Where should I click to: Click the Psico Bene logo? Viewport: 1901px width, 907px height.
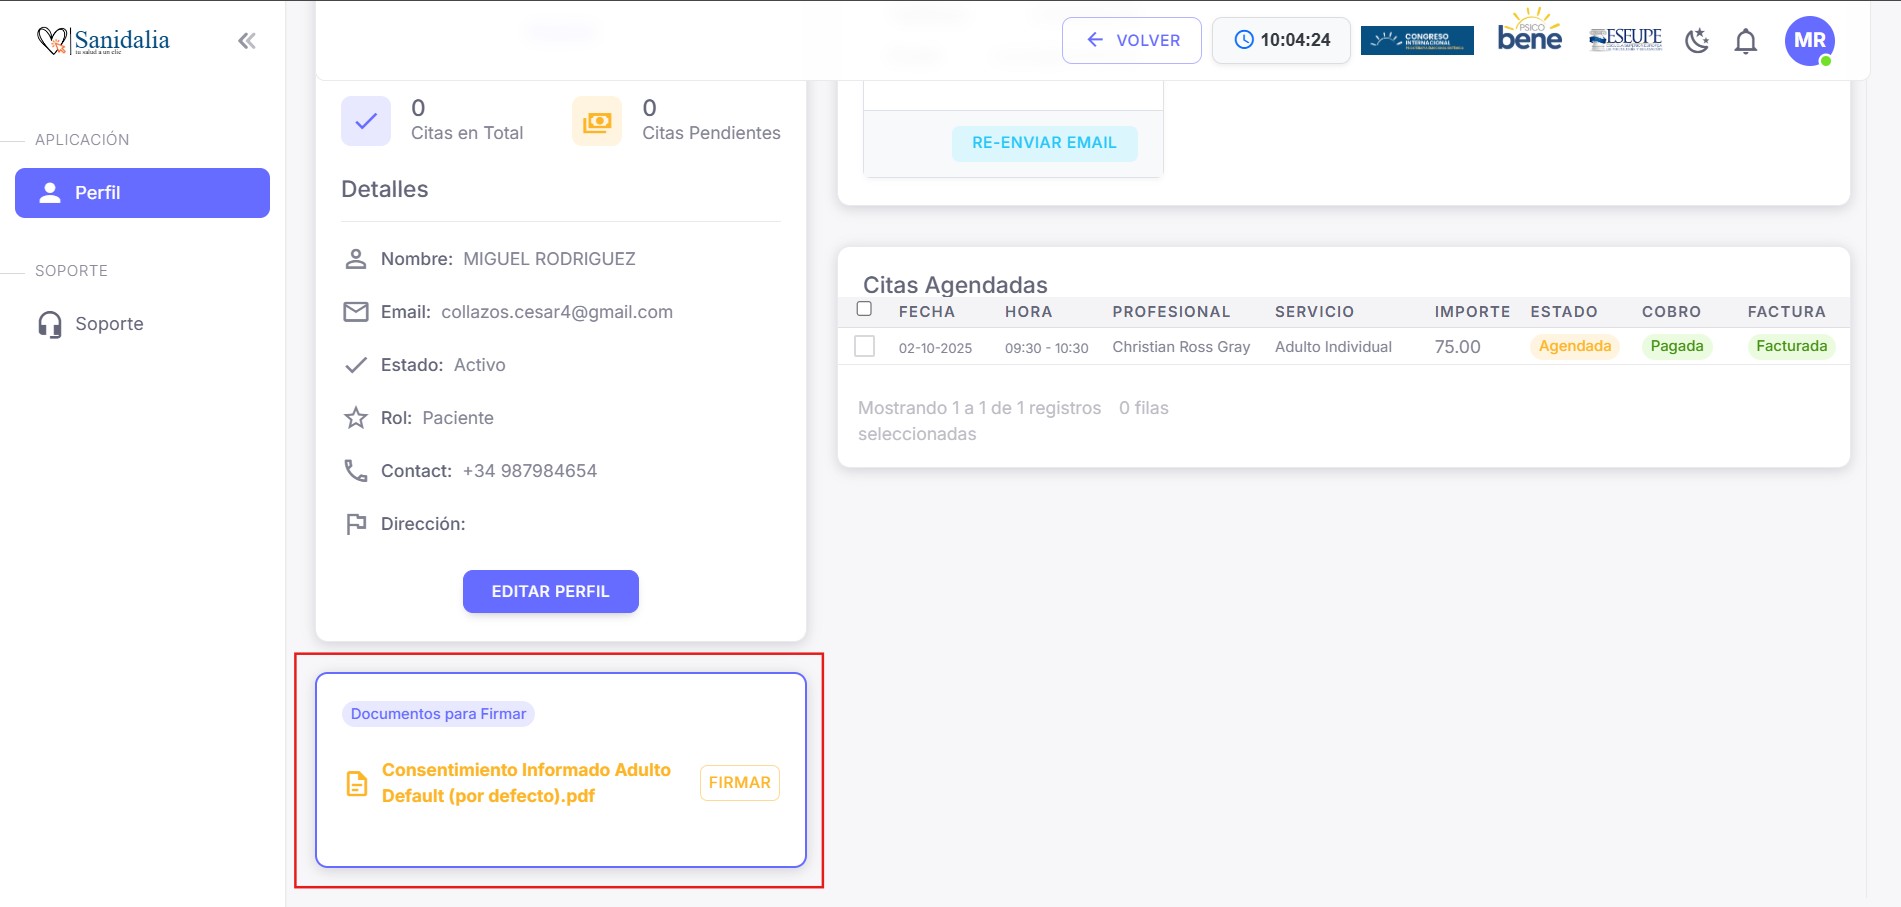1529,33
